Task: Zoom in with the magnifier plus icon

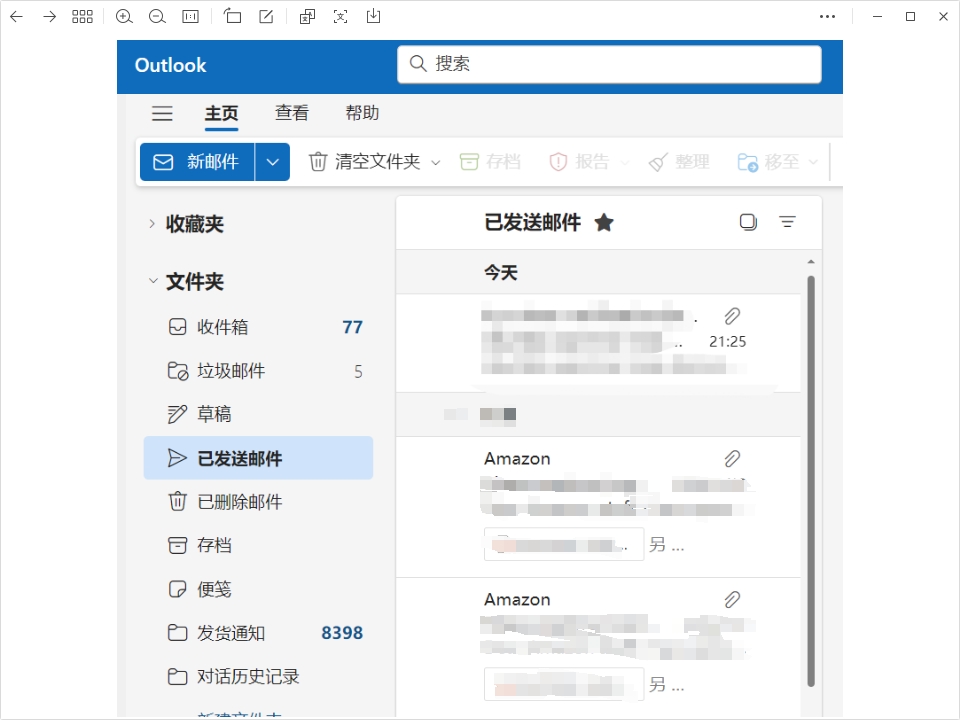Action: pos(124,17)
